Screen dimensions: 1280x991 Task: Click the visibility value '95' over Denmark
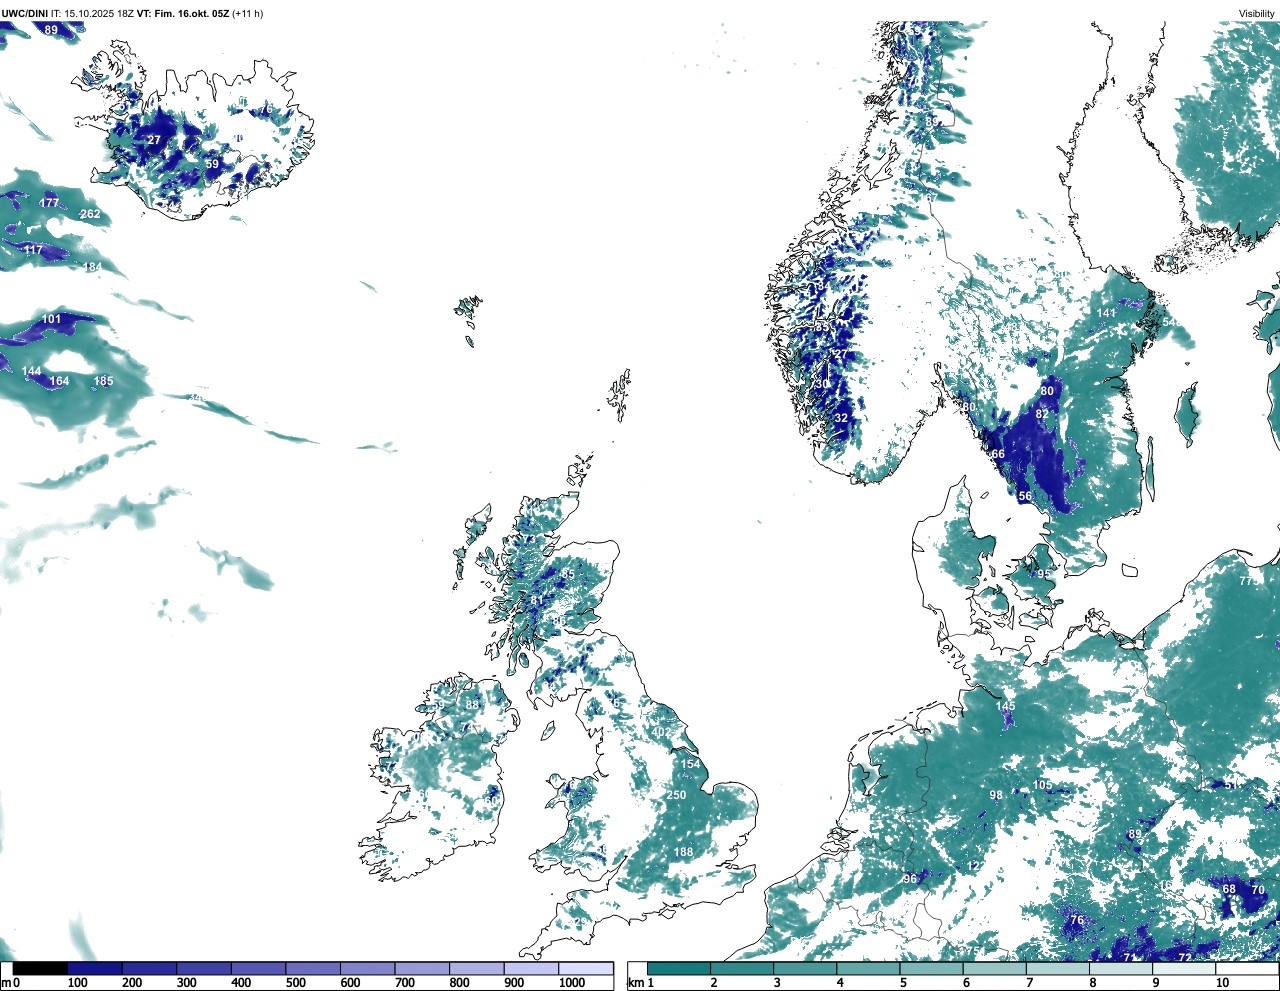1043,574
